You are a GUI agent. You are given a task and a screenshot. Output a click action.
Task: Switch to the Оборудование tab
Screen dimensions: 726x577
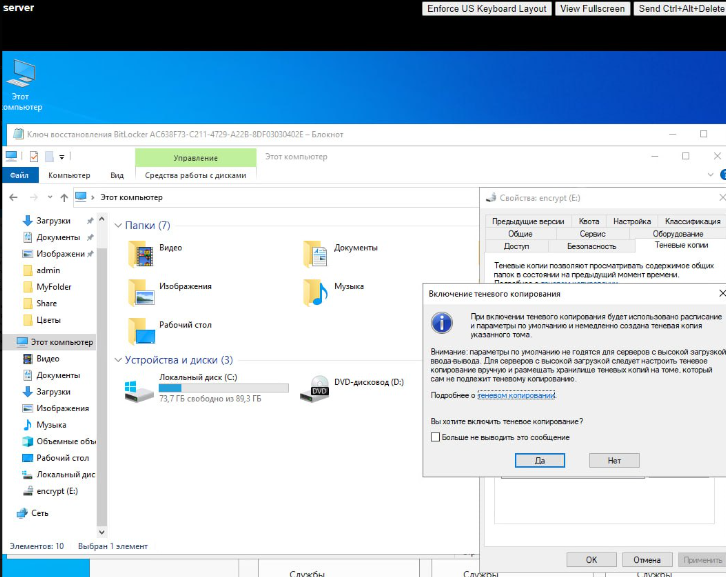coord(677,234)
